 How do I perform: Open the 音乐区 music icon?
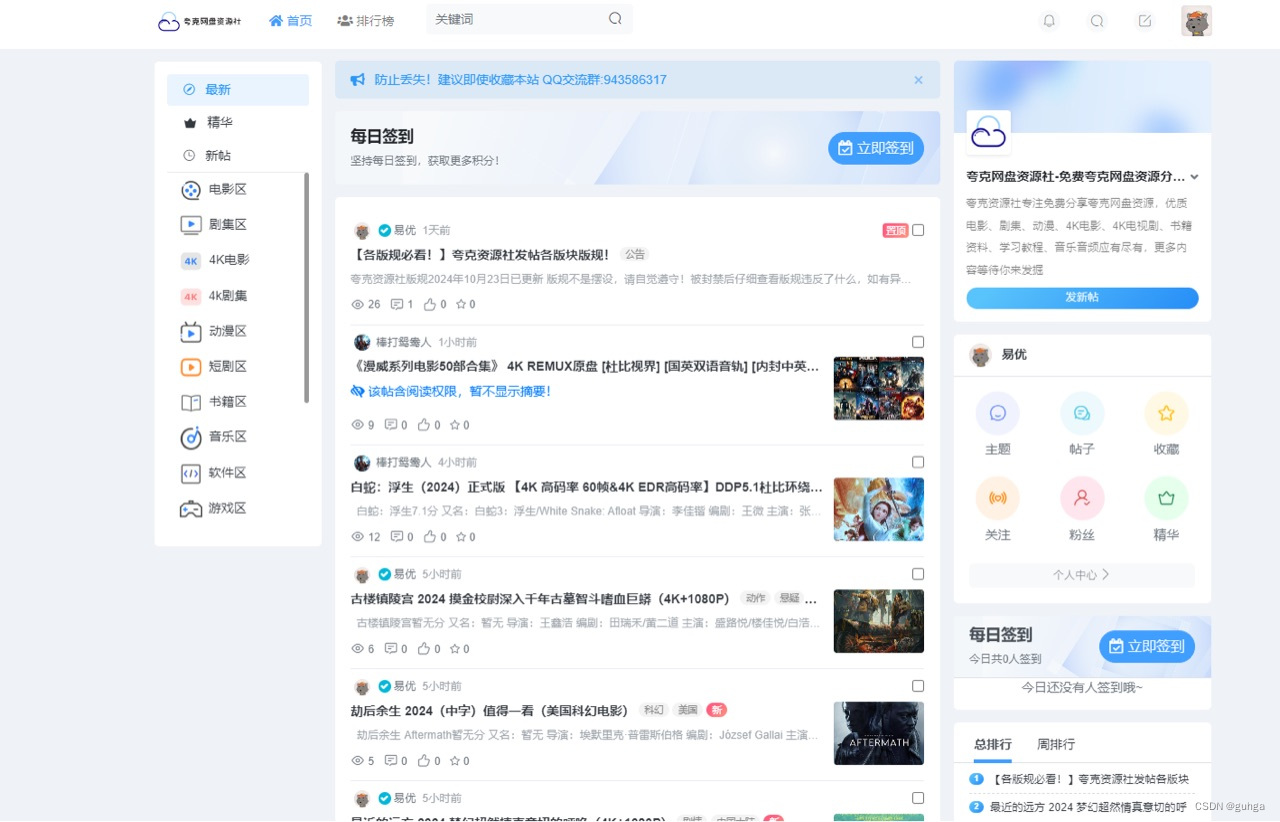tap(191, 437)
